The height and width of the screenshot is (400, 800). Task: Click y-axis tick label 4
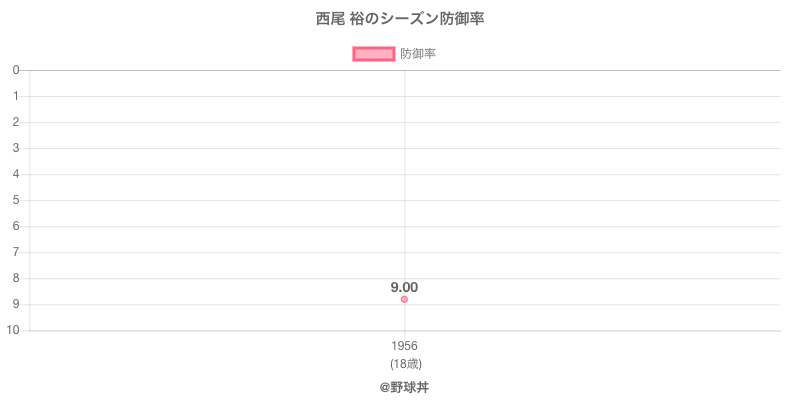click(17, 174)
